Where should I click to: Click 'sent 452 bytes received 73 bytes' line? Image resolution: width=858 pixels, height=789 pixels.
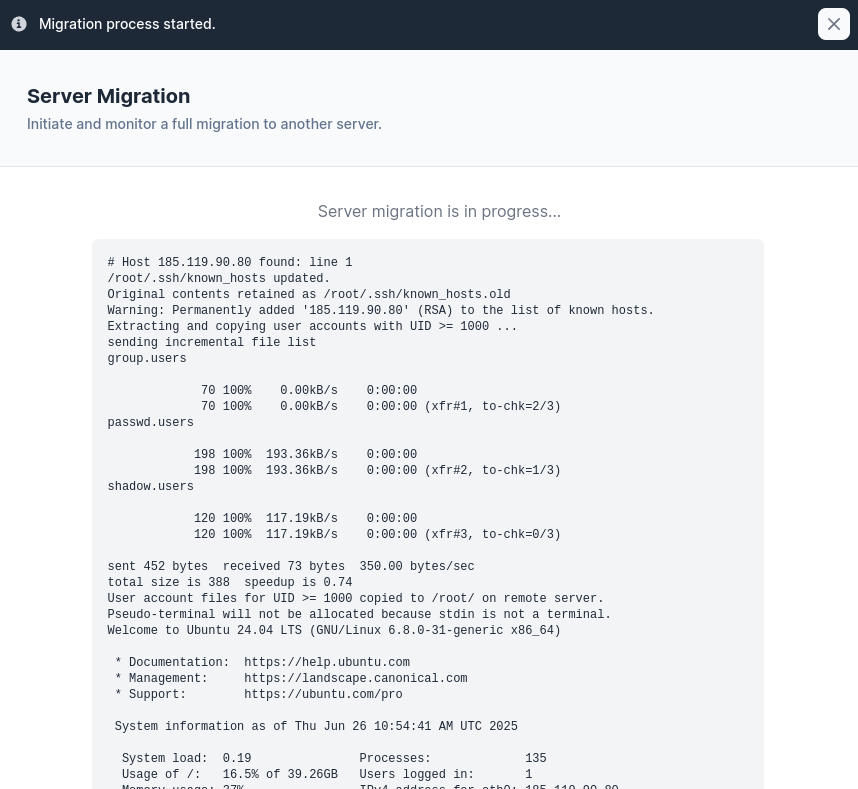click(x=291, y=566)
